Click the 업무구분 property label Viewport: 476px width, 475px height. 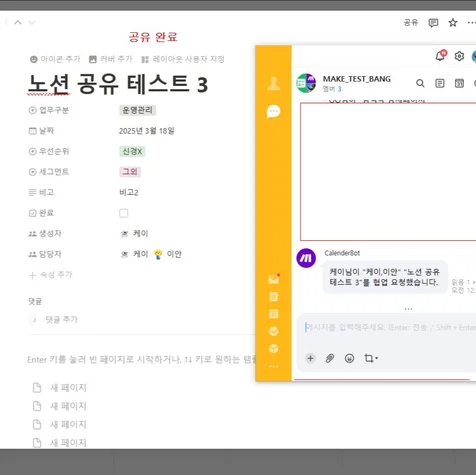(x=49, y=110)
